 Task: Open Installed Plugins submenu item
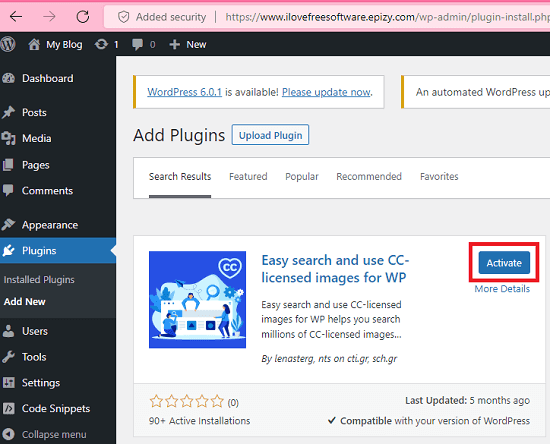[39, 280]
